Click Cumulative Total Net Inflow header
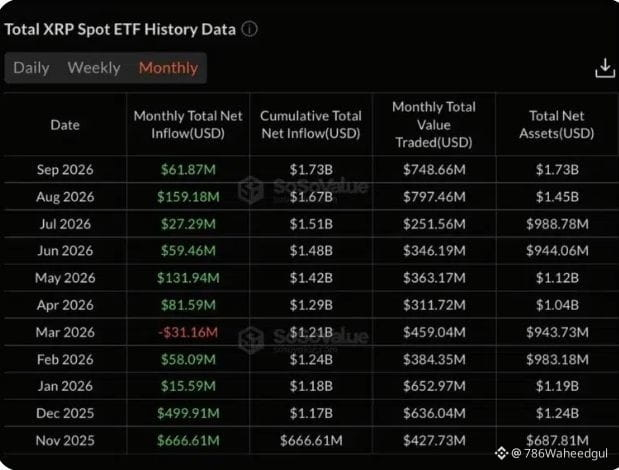 pos(311,125)
